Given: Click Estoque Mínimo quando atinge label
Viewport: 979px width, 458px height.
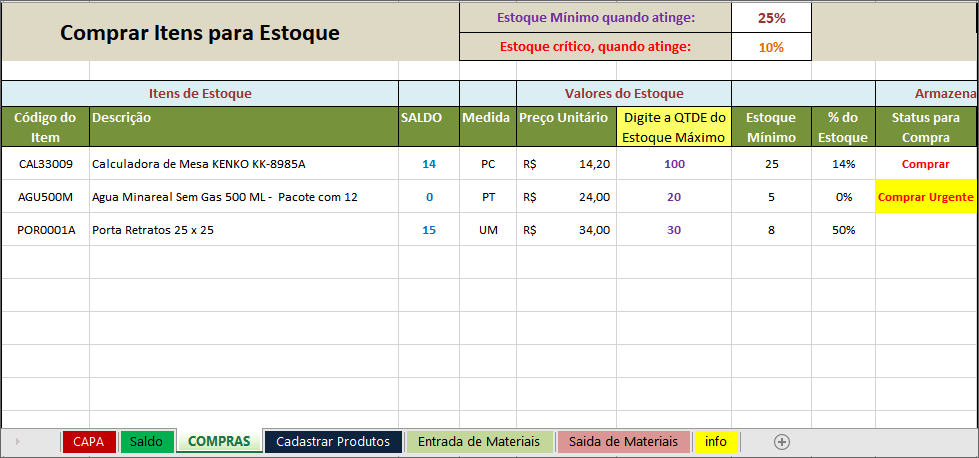Looking at the screenshot, I should (x=596, y=18).
